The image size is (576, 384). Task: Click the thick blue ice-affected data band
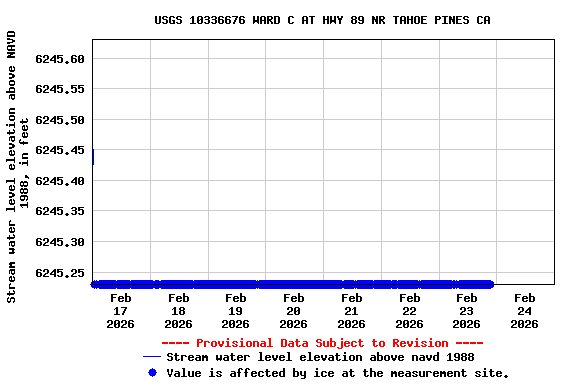click(292, 284)
